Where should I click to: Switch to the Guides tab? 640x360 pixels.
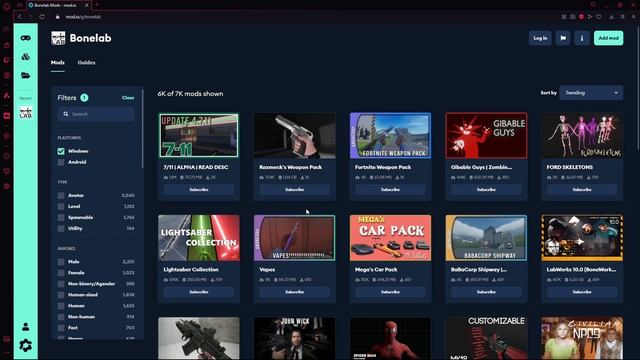(87, 62)
